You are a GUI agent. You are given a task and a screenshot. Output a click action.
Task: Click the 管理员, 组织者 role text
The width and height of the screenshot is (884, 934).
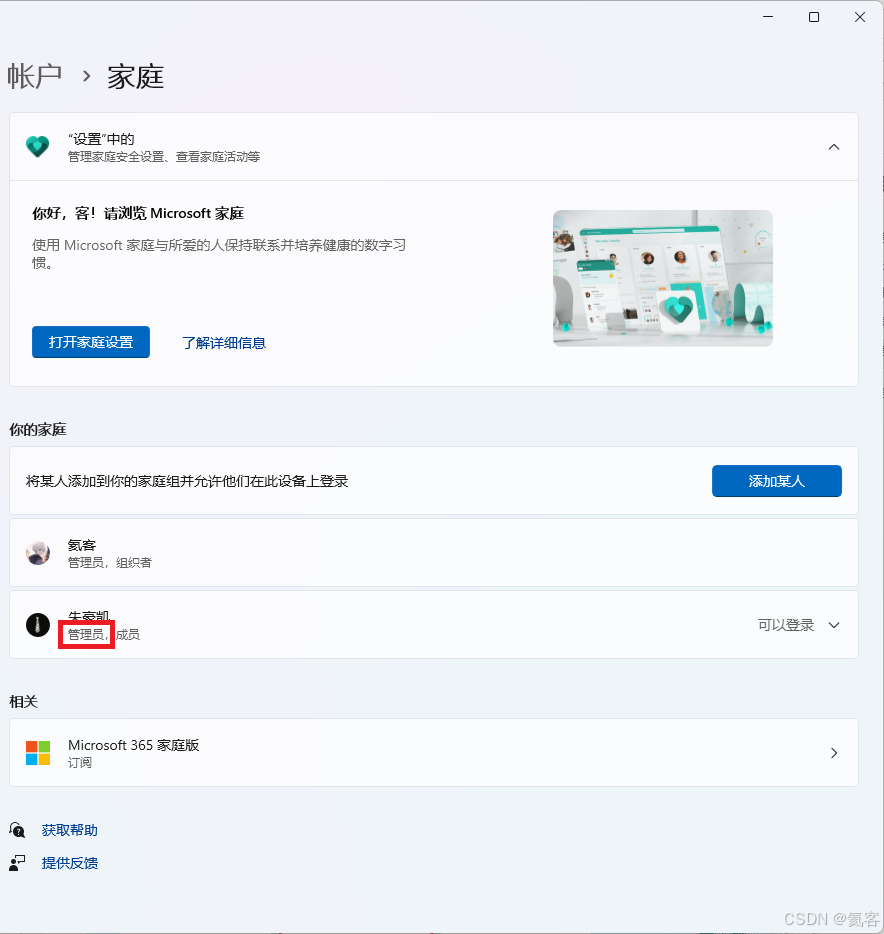coord(110,562)
